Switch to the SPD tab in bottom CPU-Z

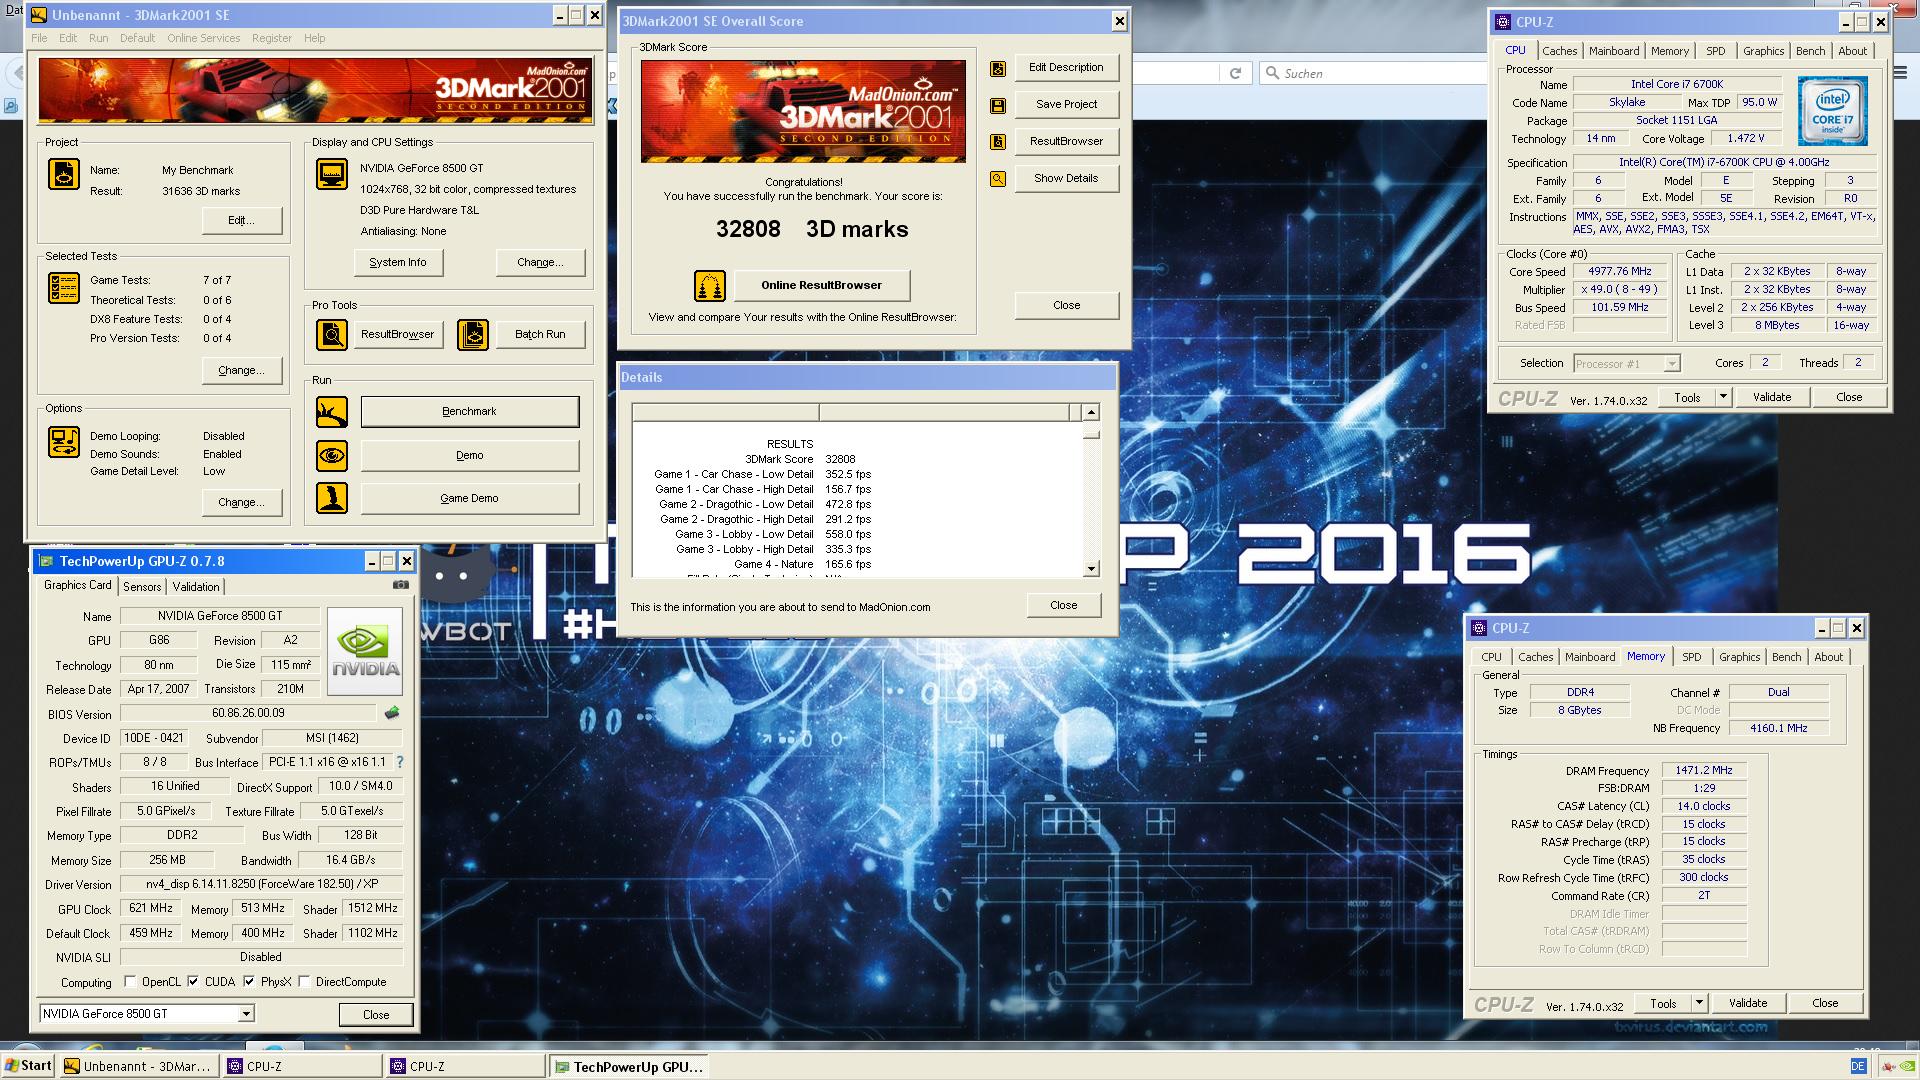pyautogui.click(x=1691, y=657)
